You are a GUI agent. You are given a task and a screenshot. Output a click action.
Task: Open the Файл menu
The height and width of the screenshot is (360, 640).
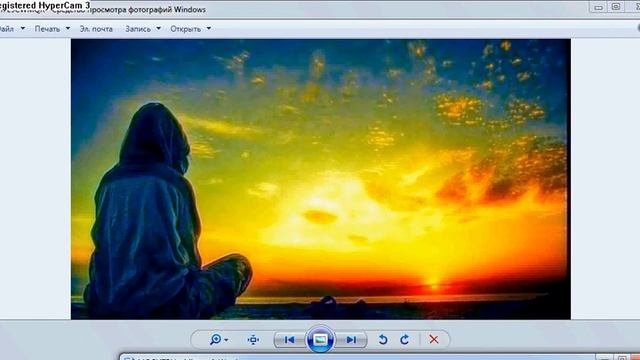click(7, 29)
